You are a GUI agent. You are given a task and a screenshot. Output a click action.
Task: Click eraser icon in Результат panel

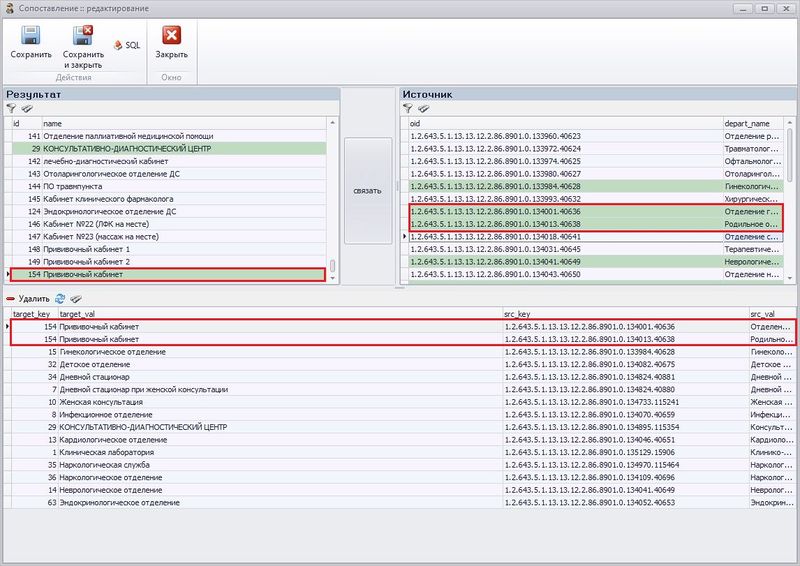pos(27,108)
